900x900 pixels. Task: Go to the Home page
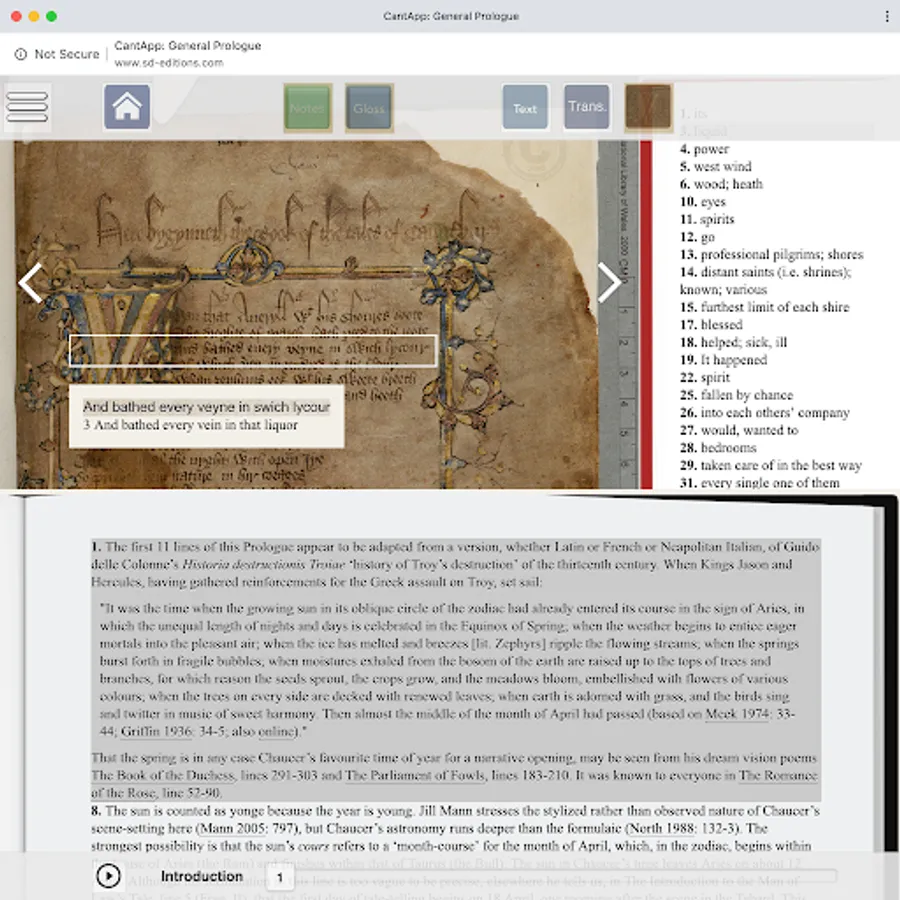127,107
